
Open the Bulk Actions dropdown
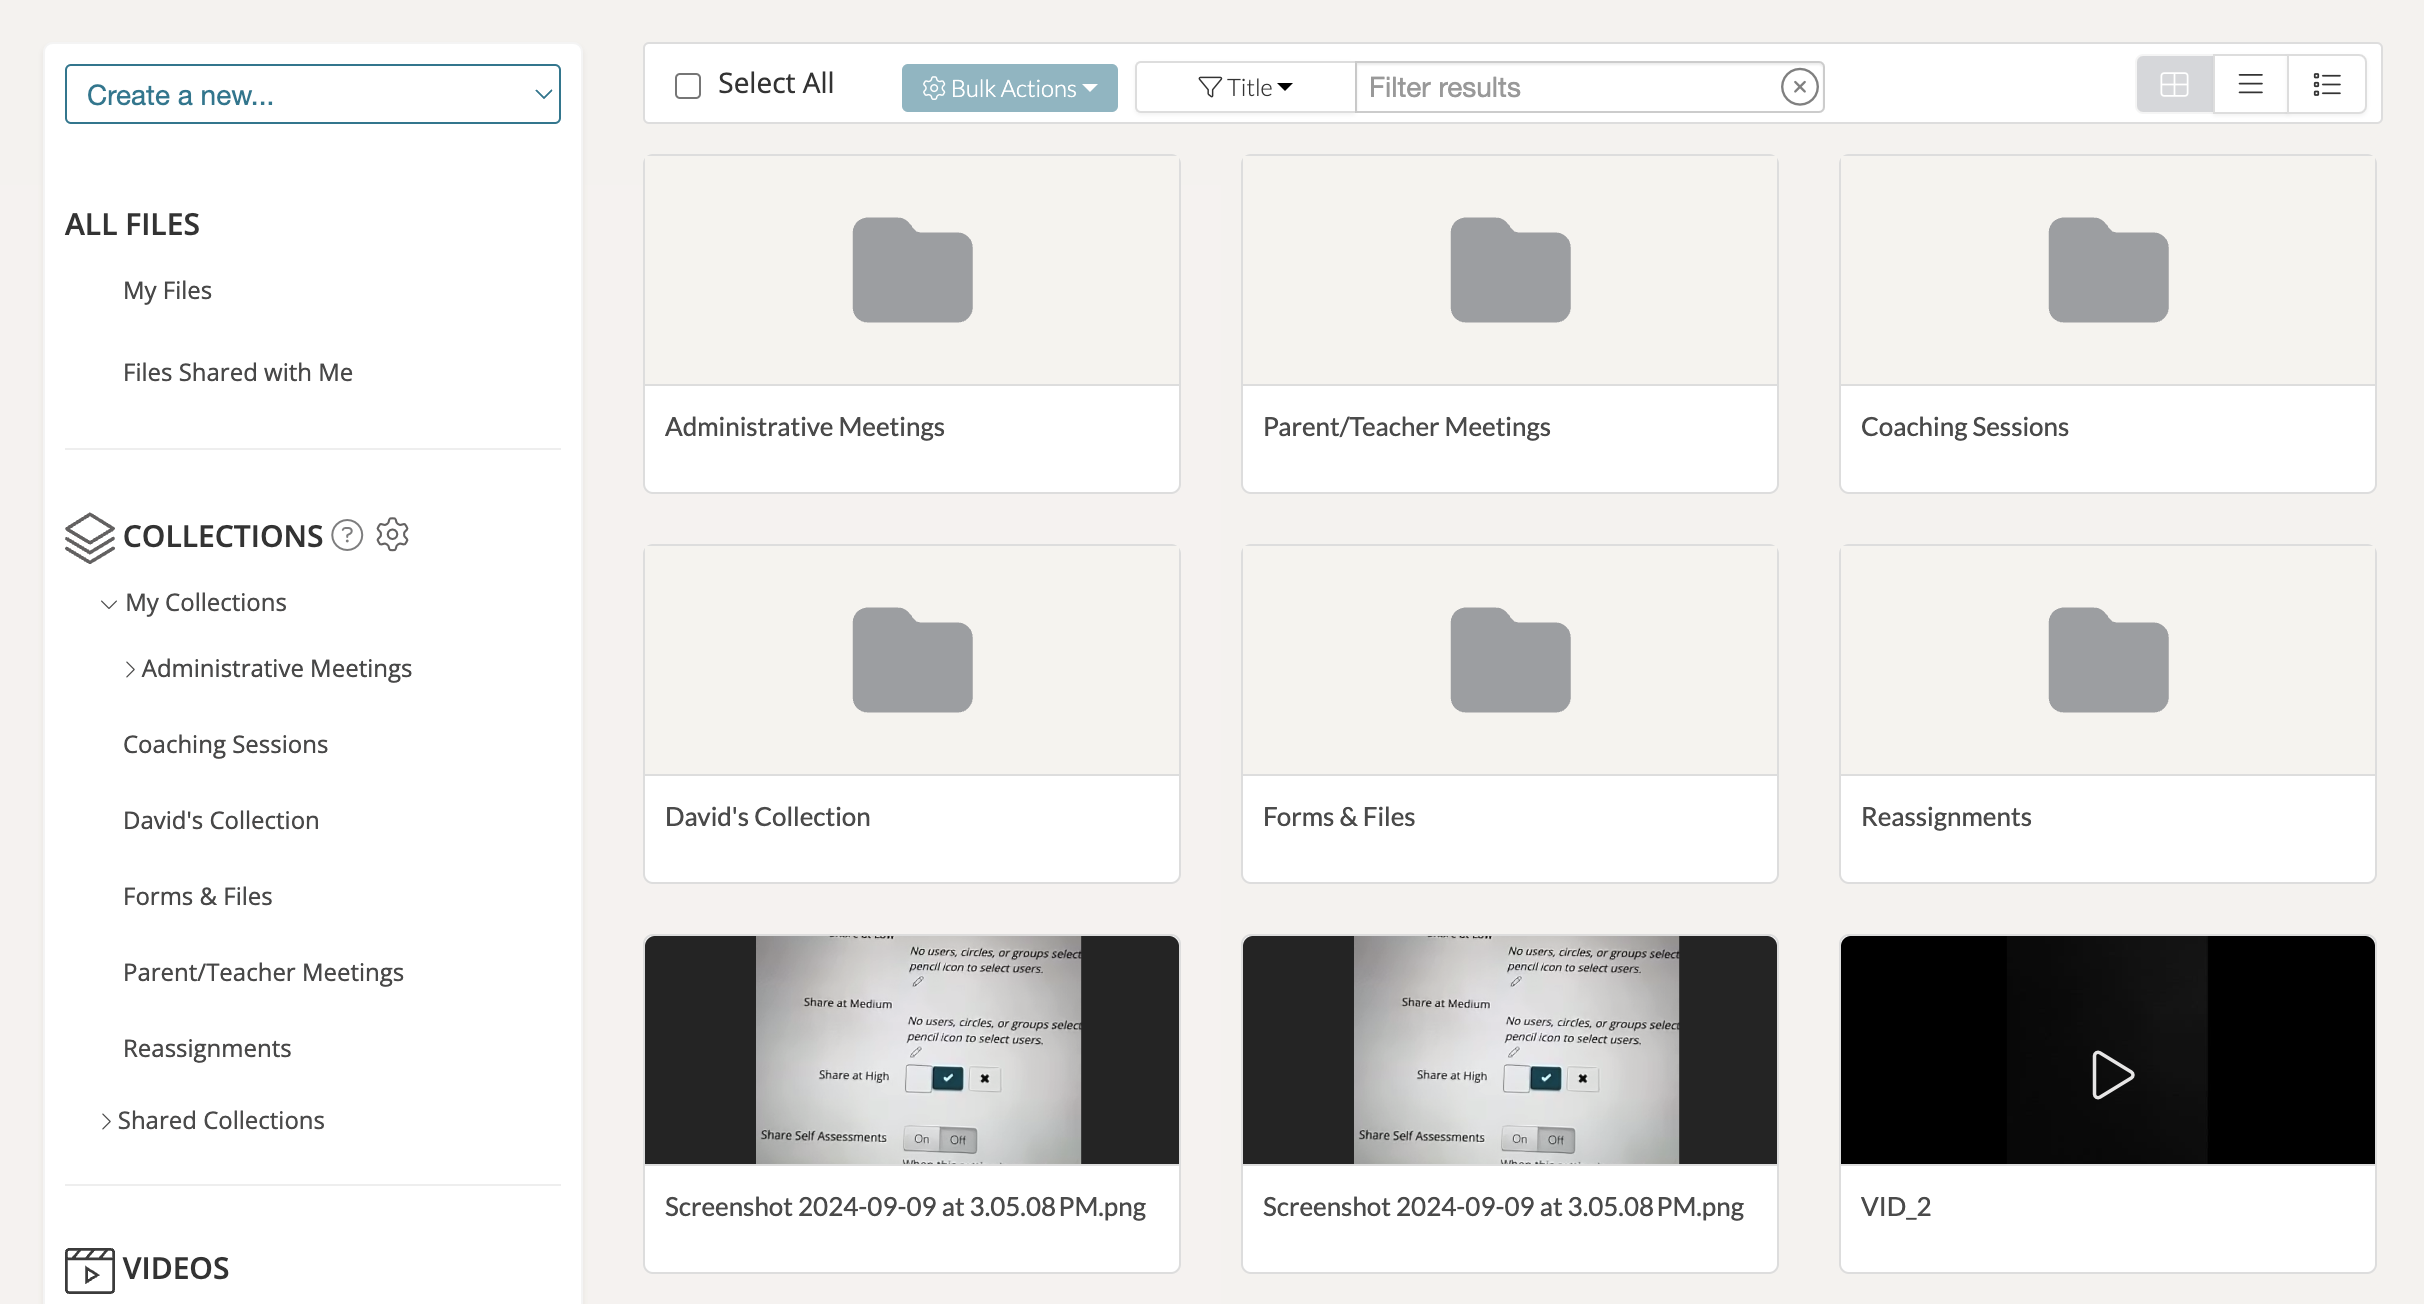pos(1009,88)
